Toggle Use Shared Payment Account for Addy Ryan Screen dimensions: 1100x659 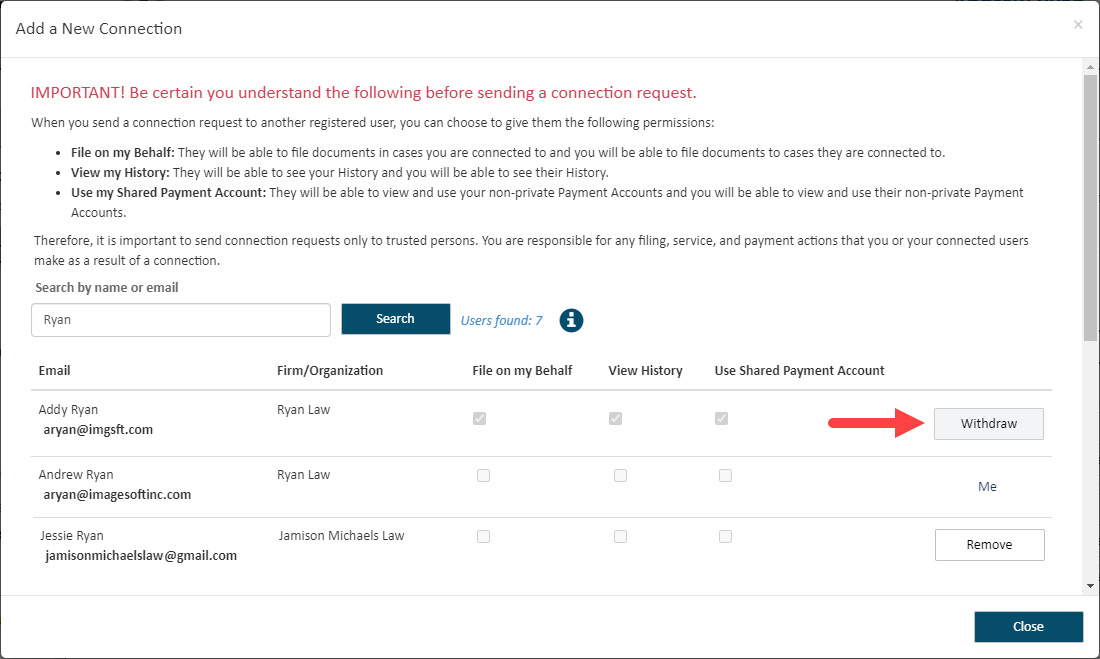point(721,418)
